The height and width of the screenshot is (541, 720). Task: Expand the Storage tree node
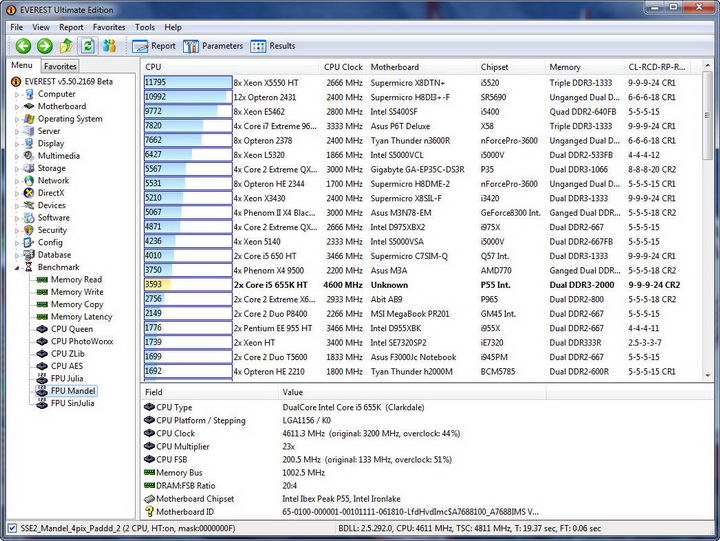17,169
